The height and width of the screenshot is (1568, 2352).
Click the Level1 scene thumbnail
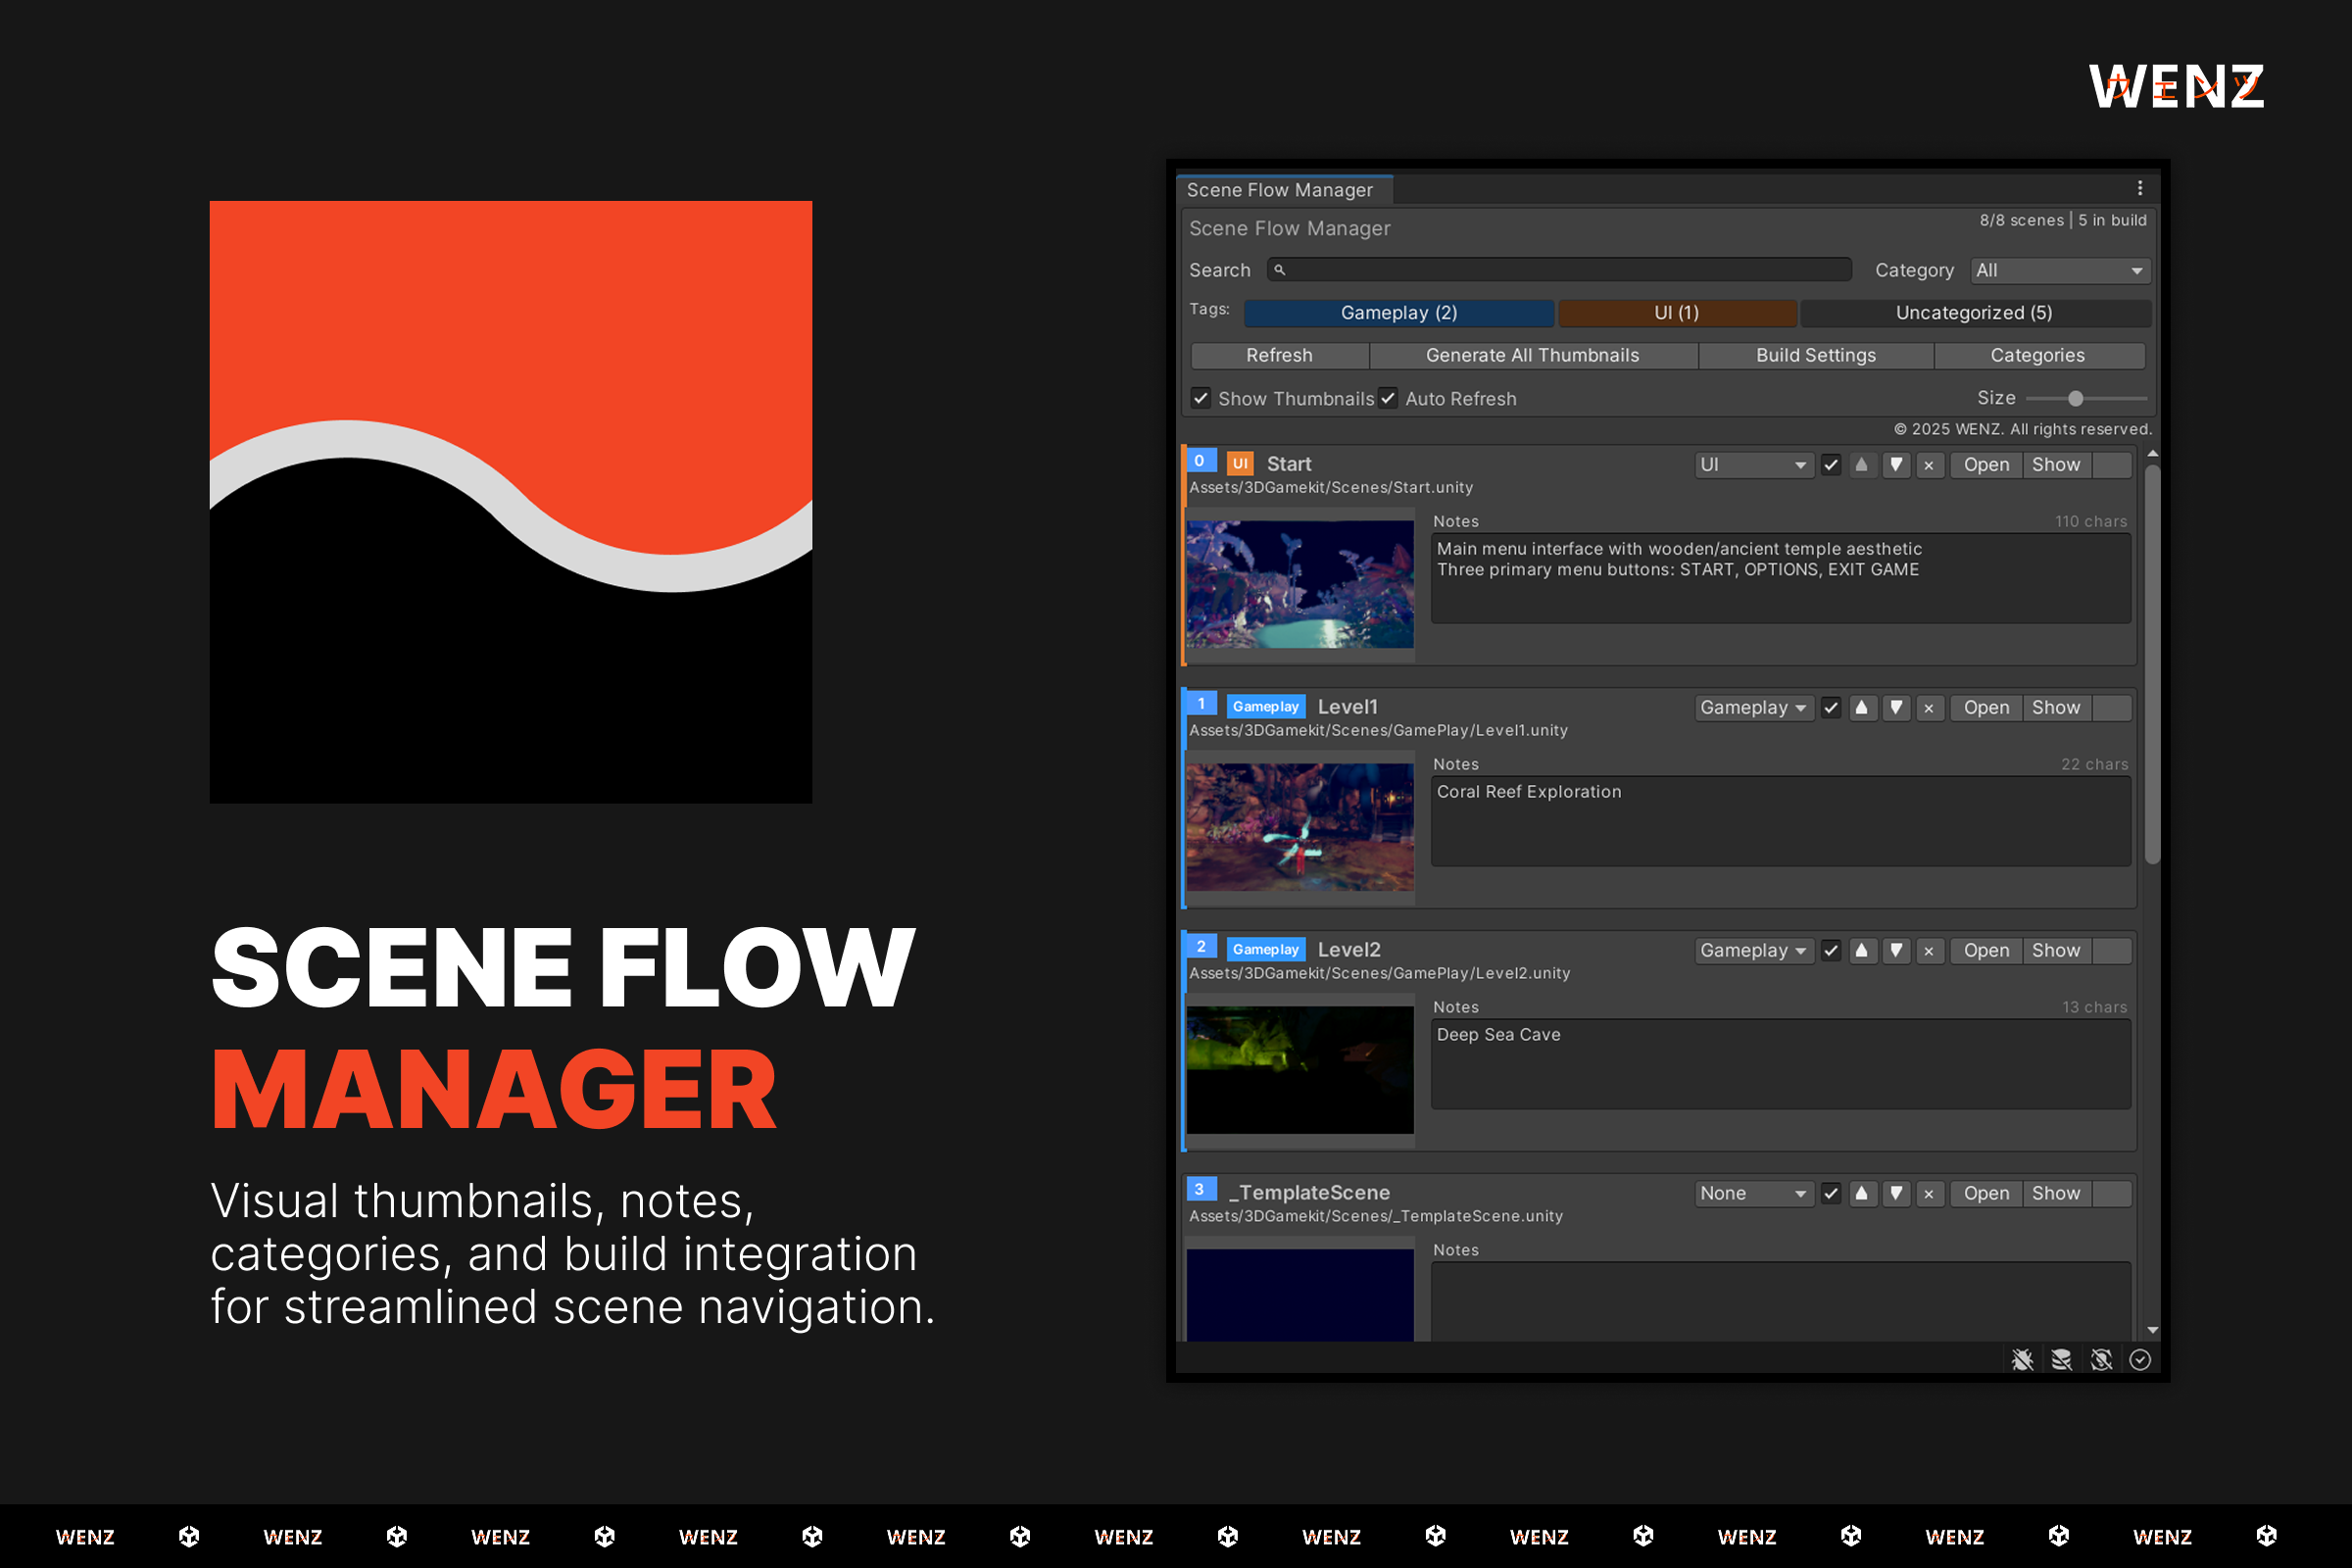pos(1300,827)
